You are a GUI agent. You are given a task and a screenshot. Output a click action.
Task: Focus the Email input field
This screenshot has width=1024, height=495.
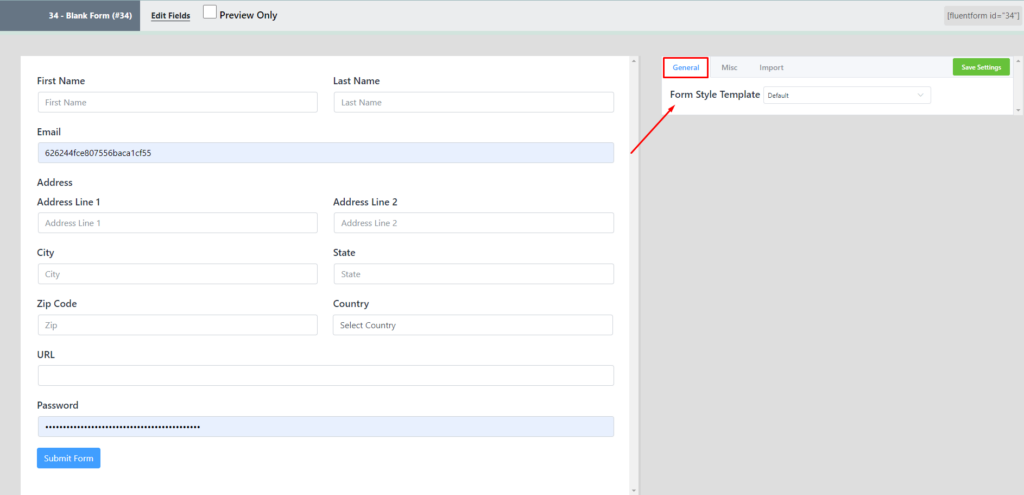click(326, 153)
